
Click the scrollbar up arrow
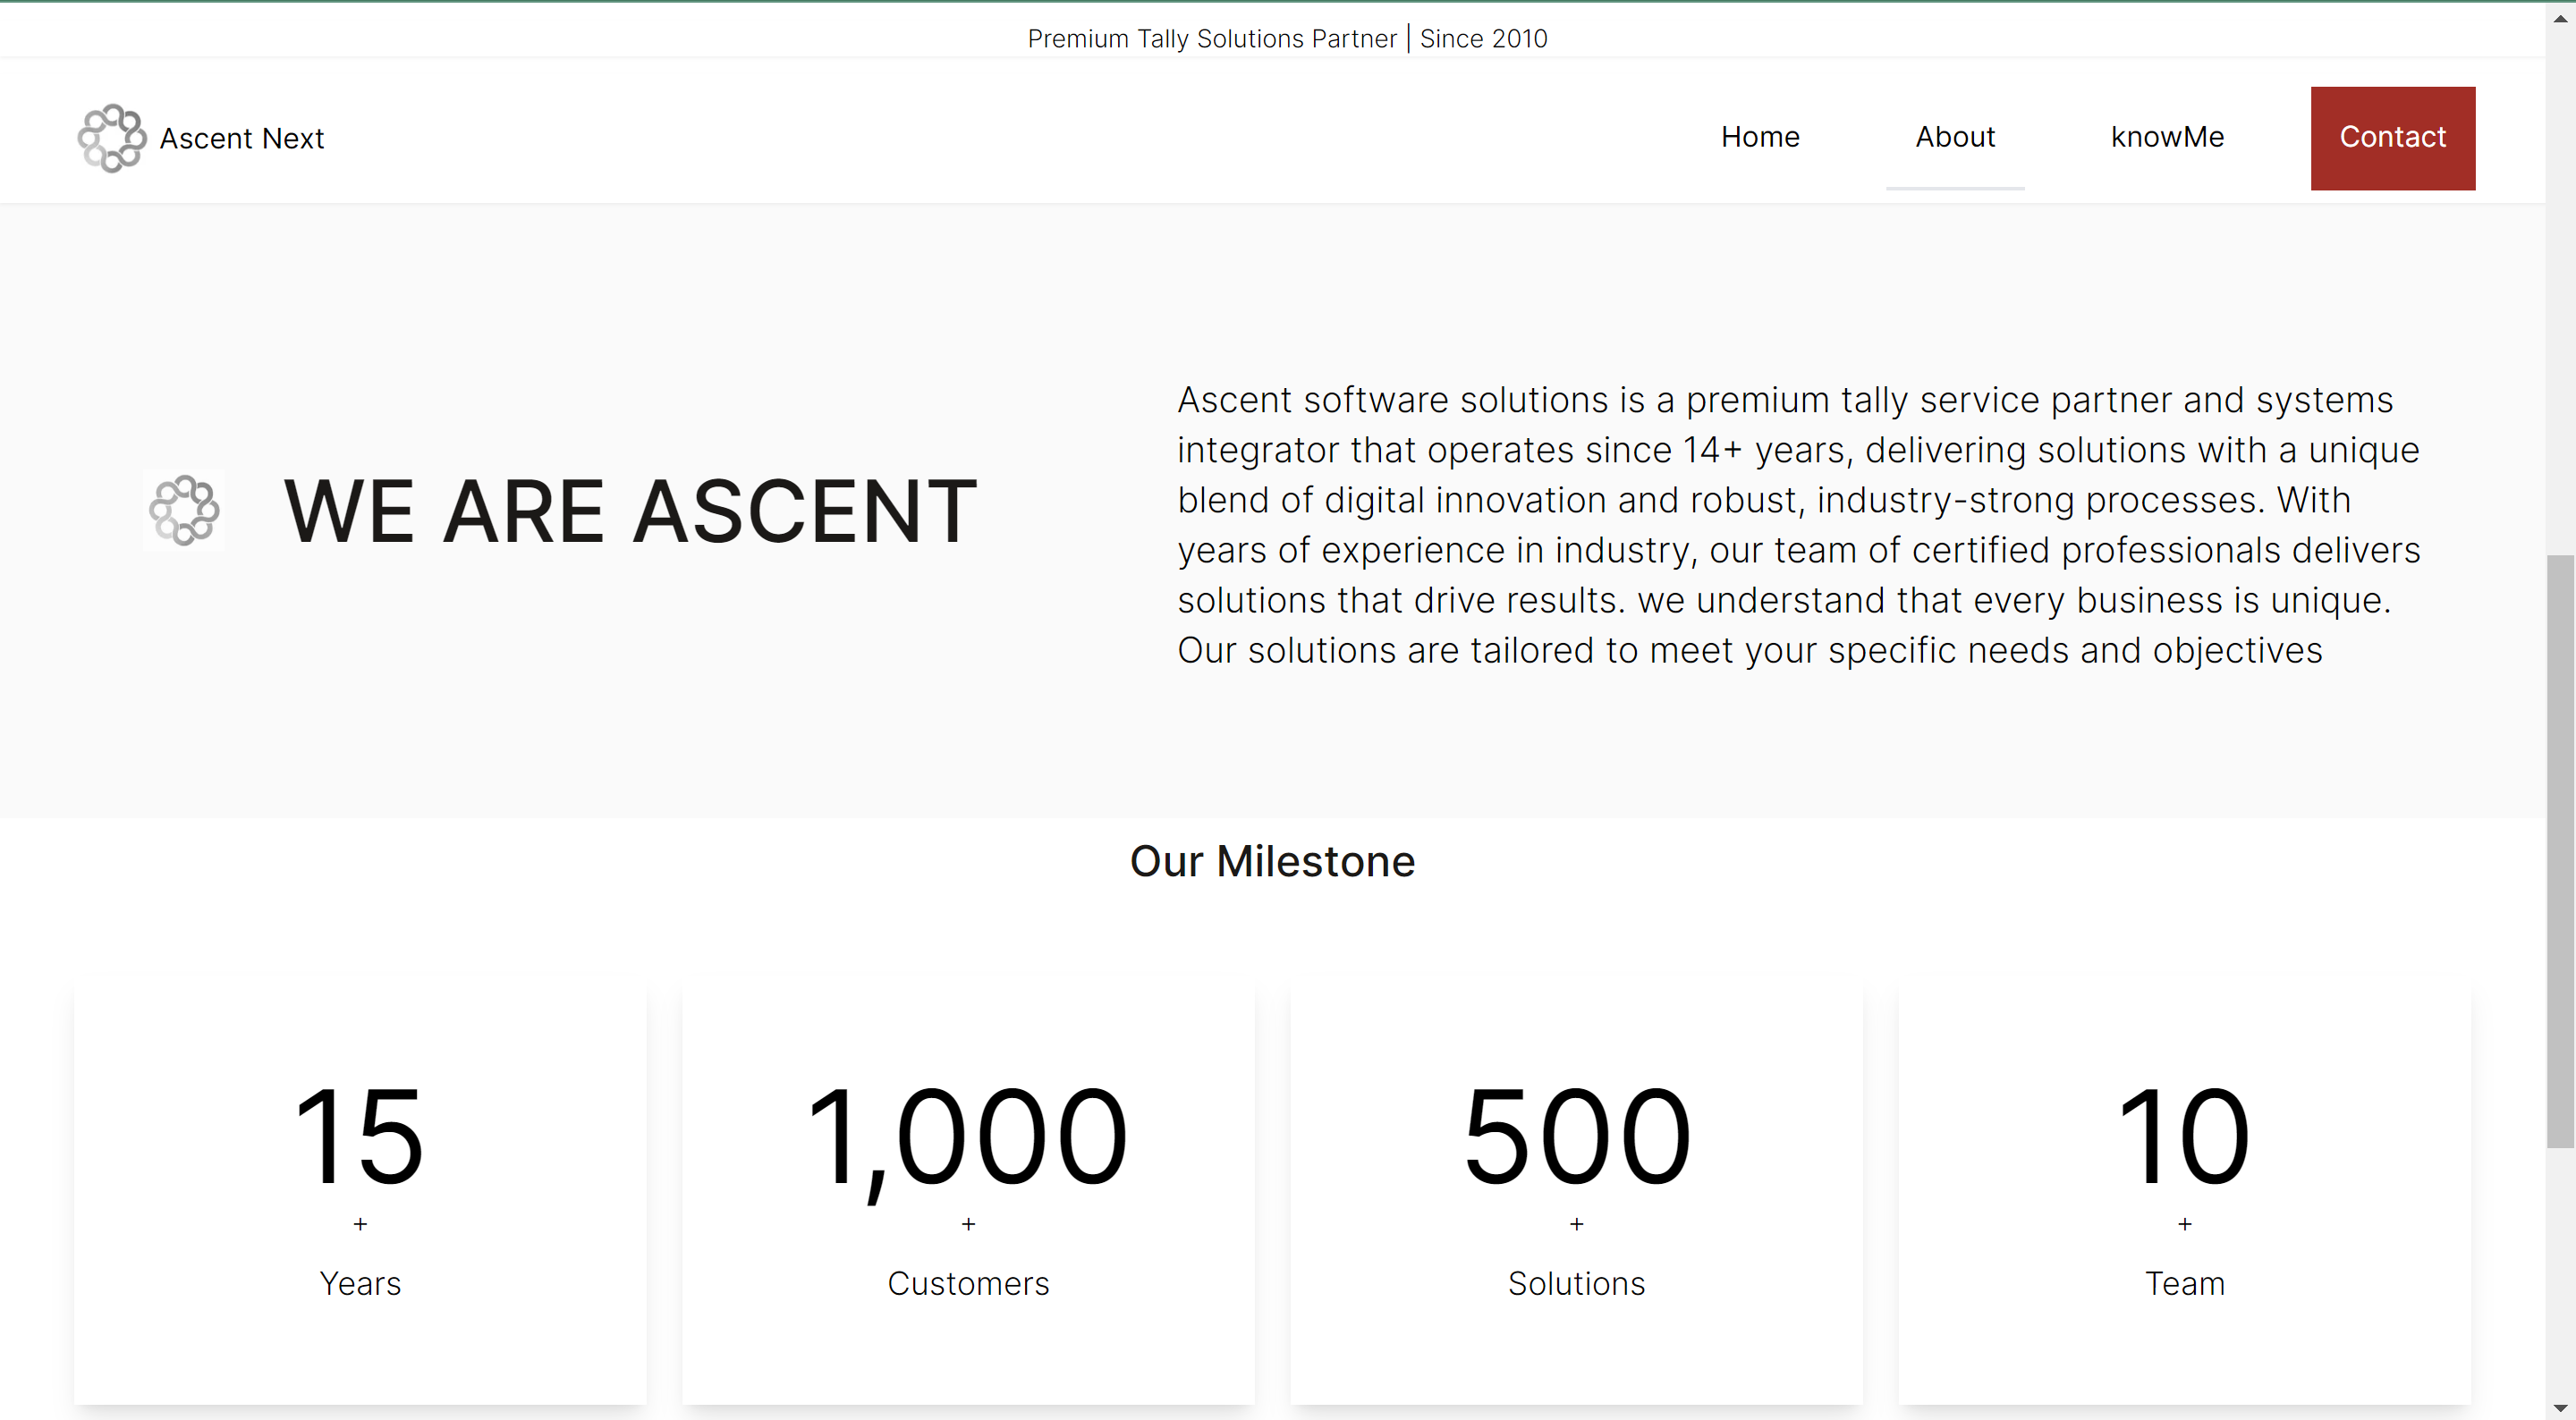click(x=2560, y=18)
